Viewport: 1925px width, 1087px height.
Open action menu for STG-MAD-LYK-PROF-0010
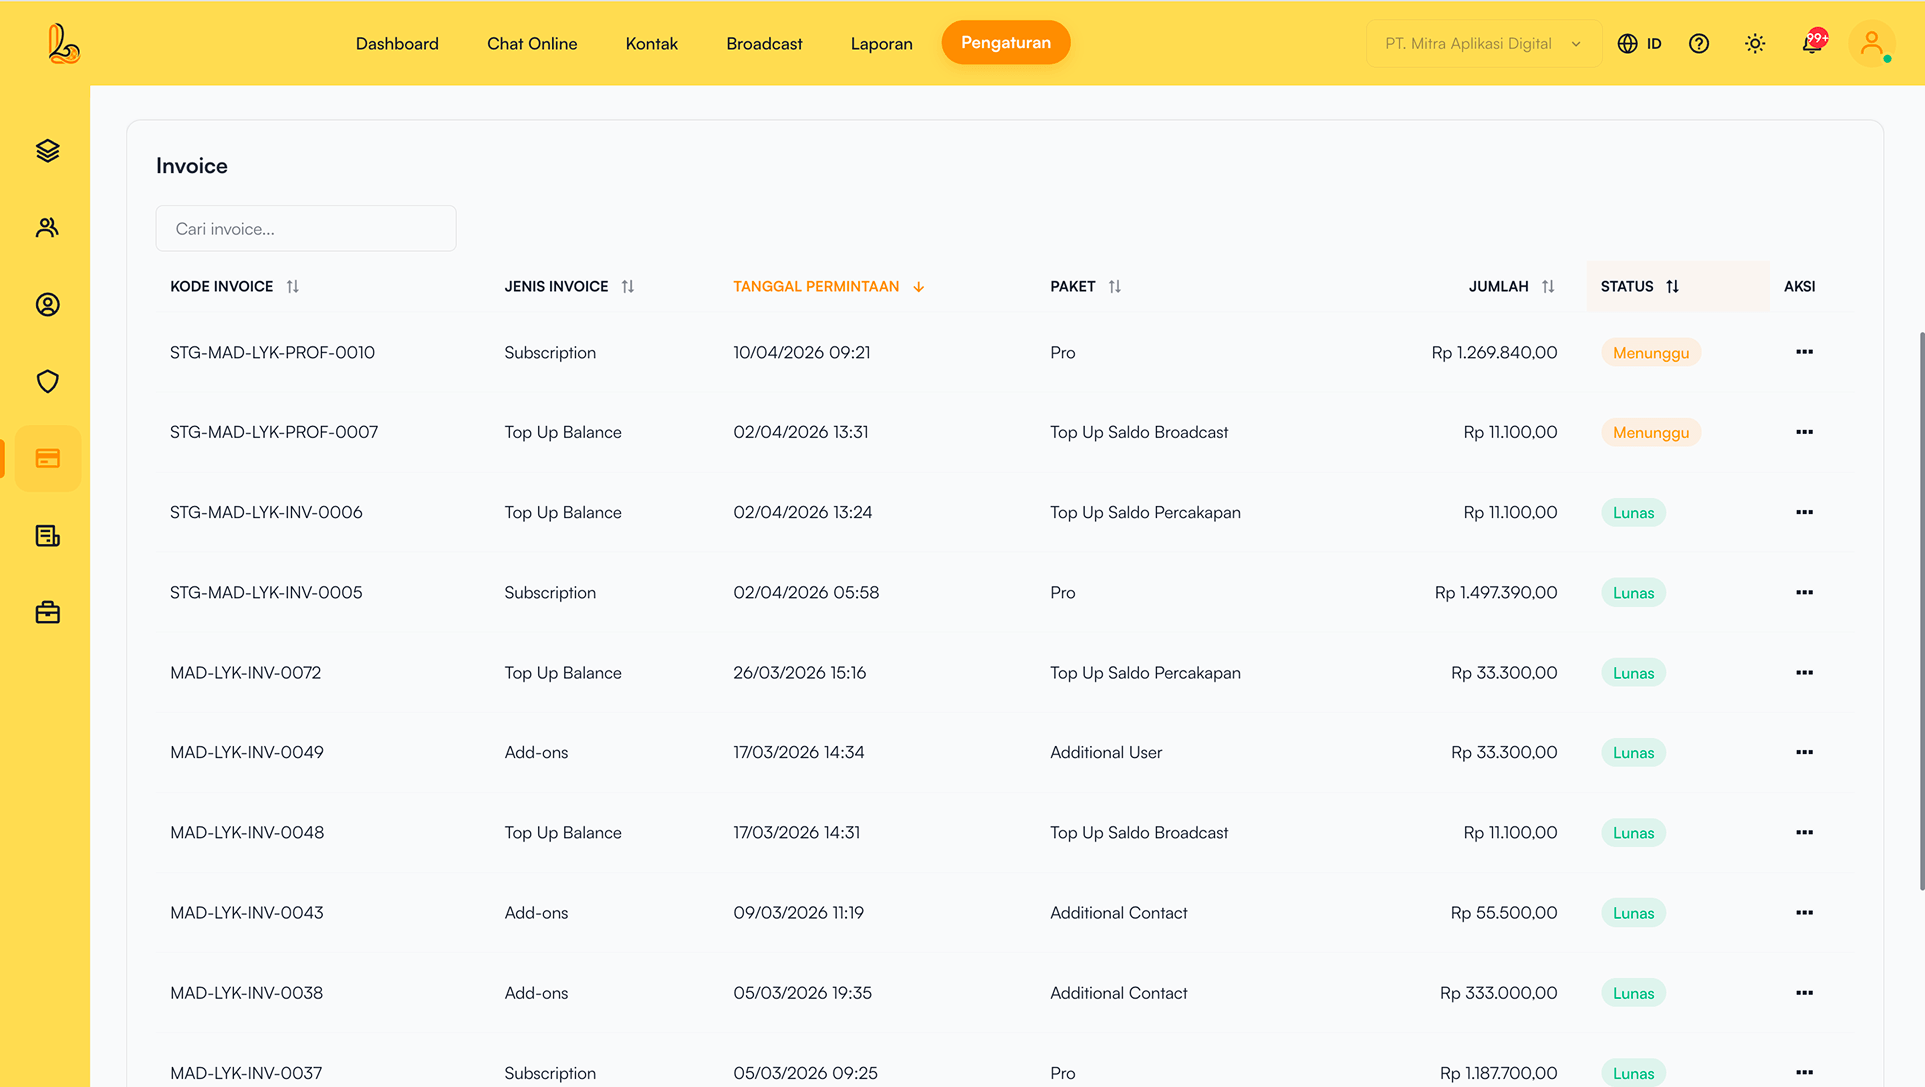(1804, 352)
